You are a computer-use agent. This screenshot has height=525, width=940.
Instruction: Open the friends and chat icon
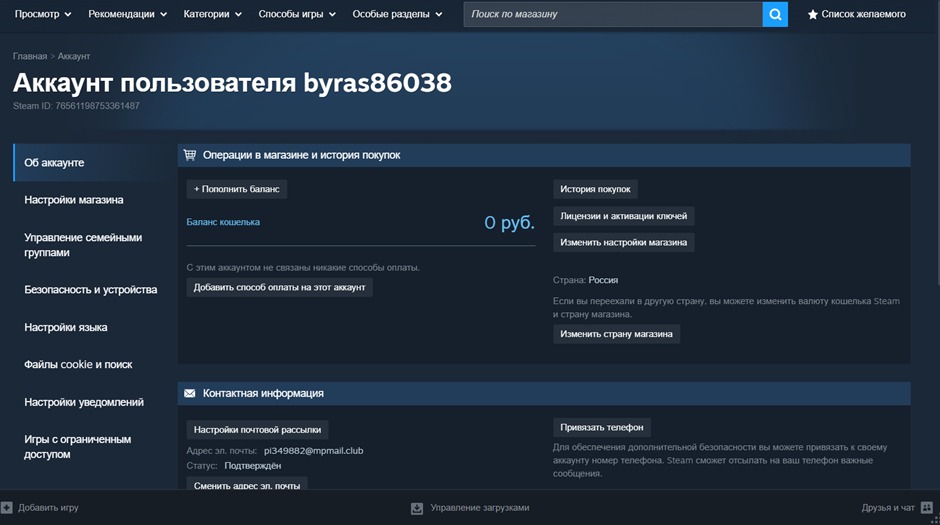[x=927, y=508]
